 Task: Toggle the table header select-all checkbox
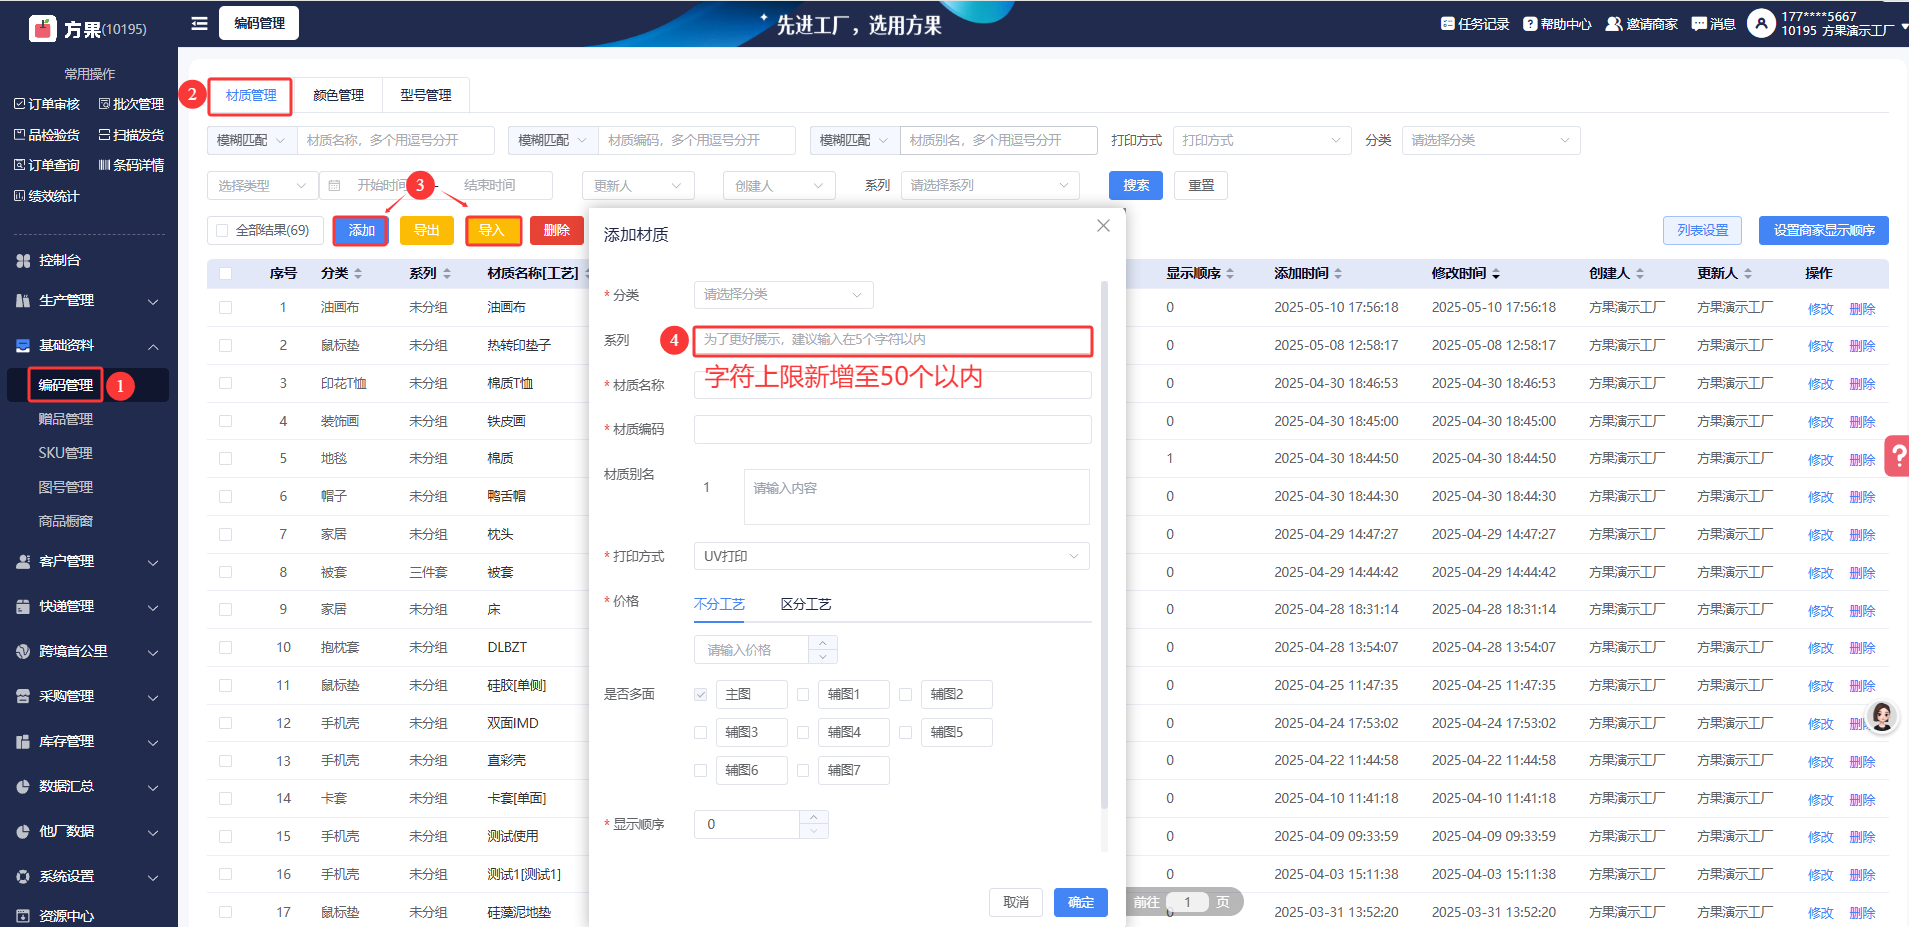(x=225, y=274)
